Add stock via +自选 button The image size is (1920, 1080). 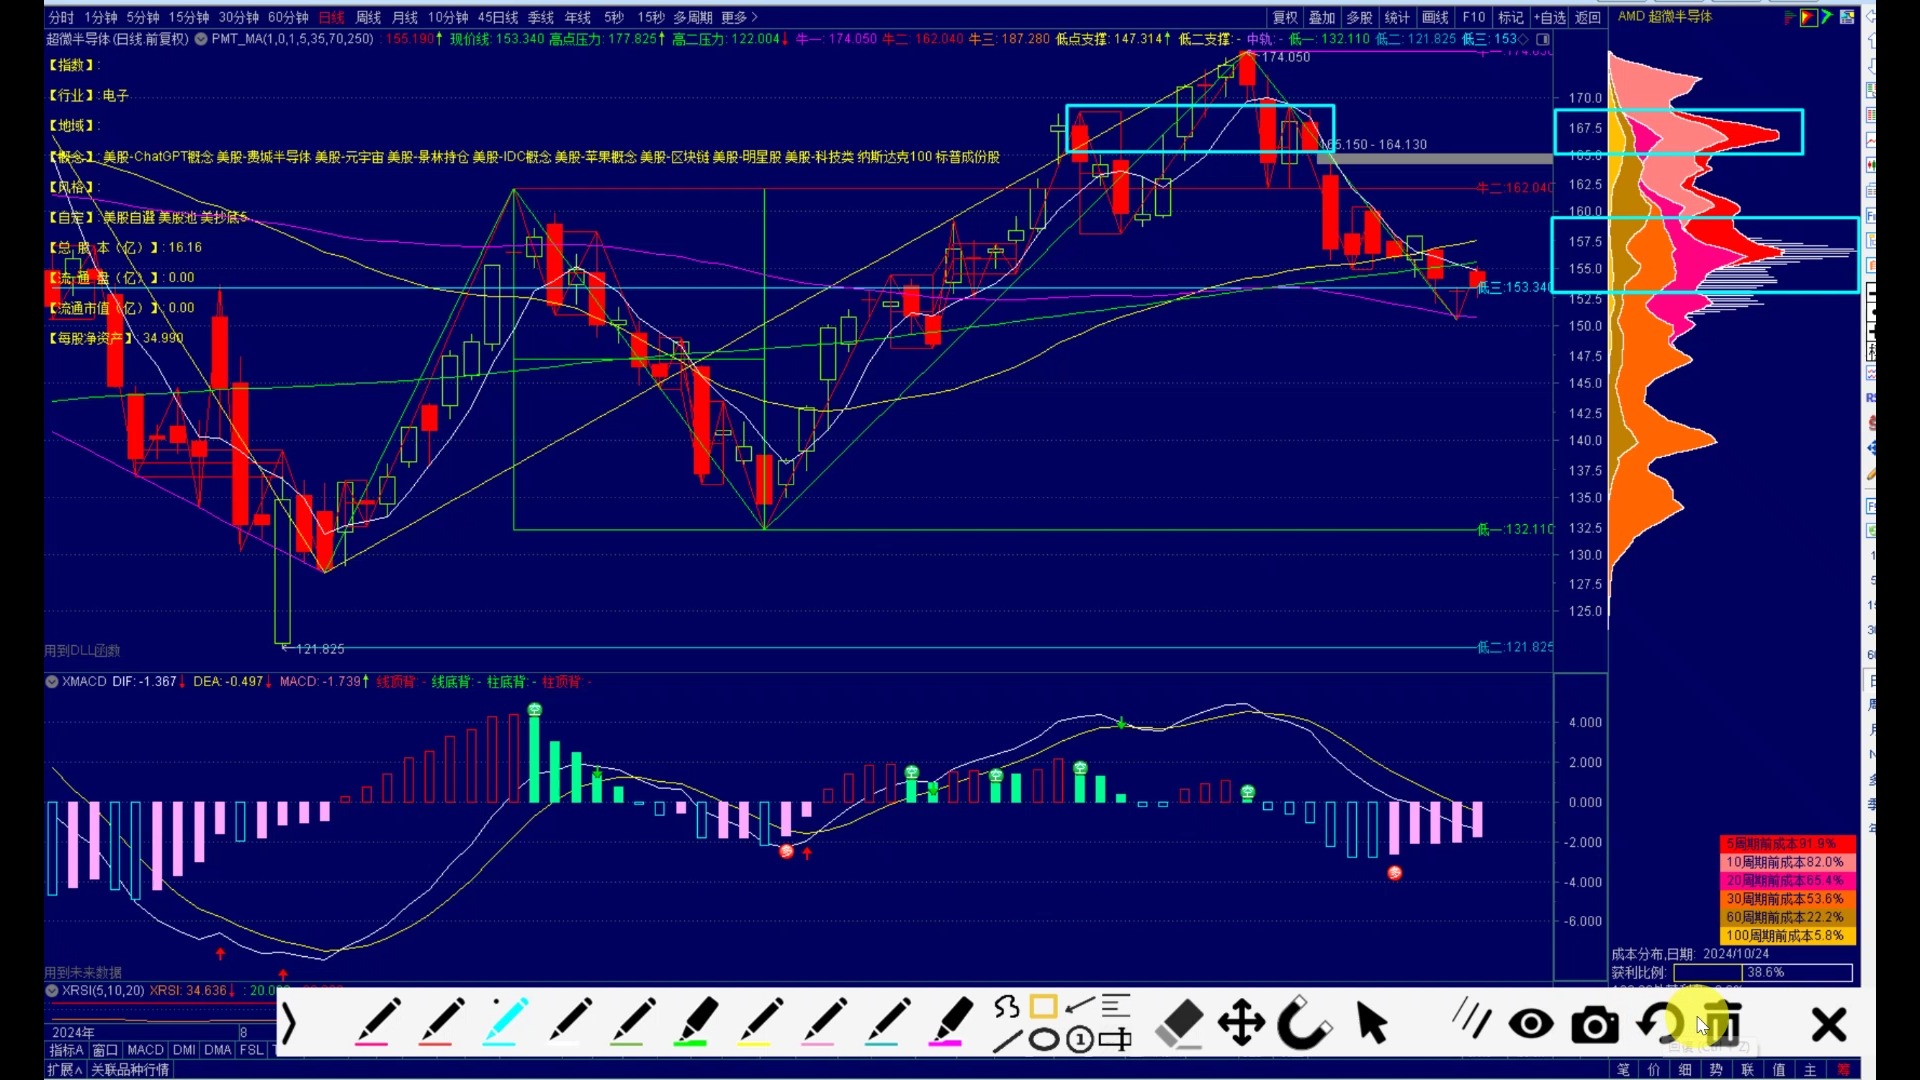coord(1550,17)
